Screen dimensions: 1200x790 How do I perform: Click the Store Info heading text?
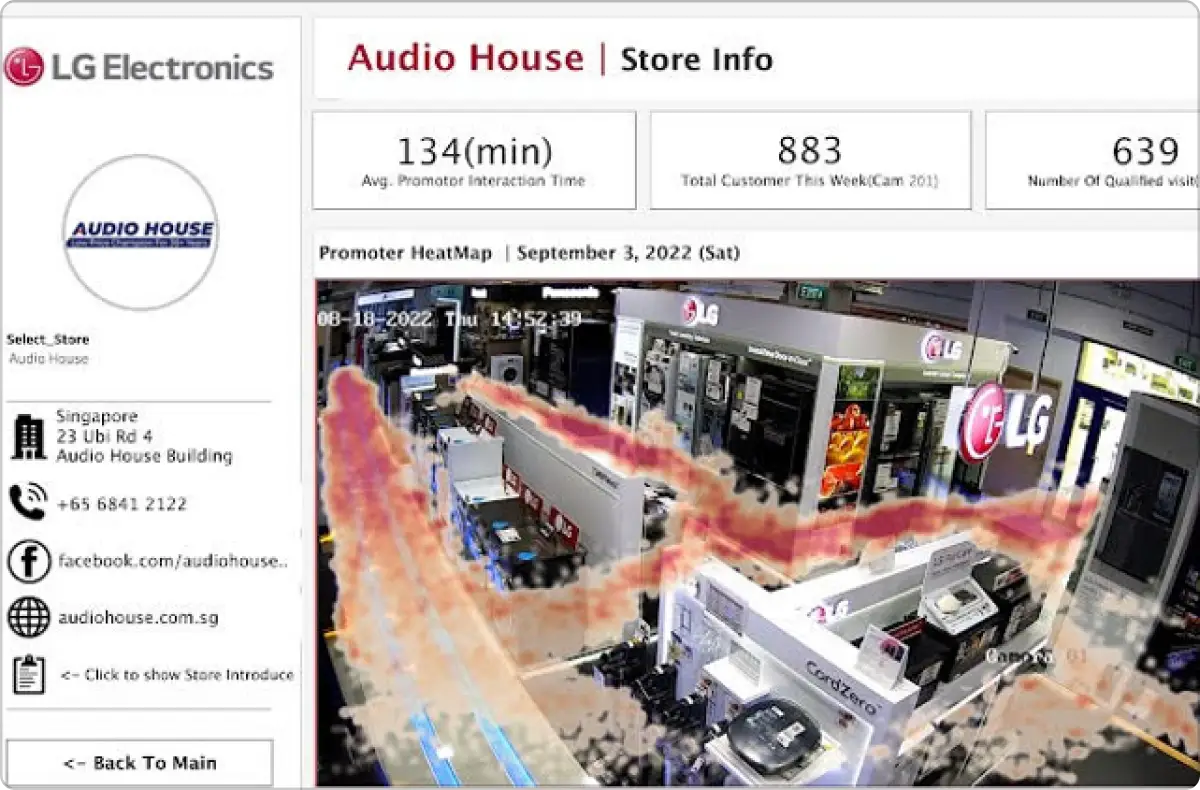click(697, 59)
